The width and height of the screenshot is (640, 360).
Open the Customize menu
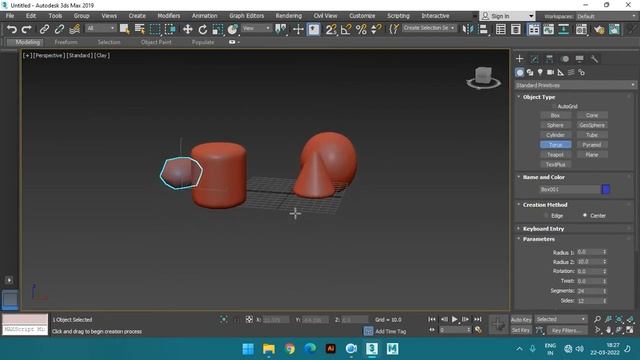[362, 16]
